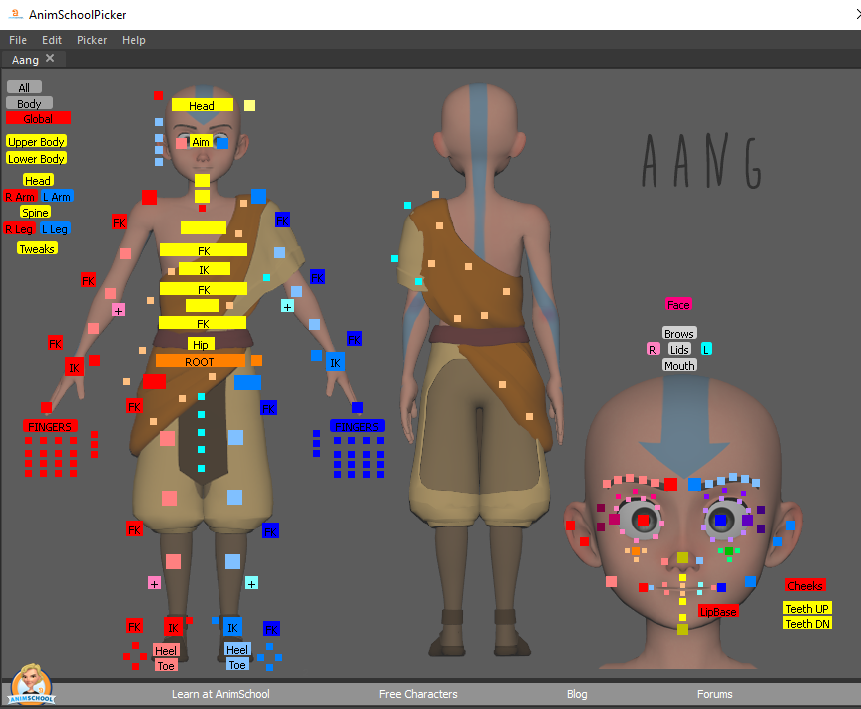The height and width of the screenshot is (709, 861).
Task: Click cyan plus control near left knee
Action: coord(251,583)
